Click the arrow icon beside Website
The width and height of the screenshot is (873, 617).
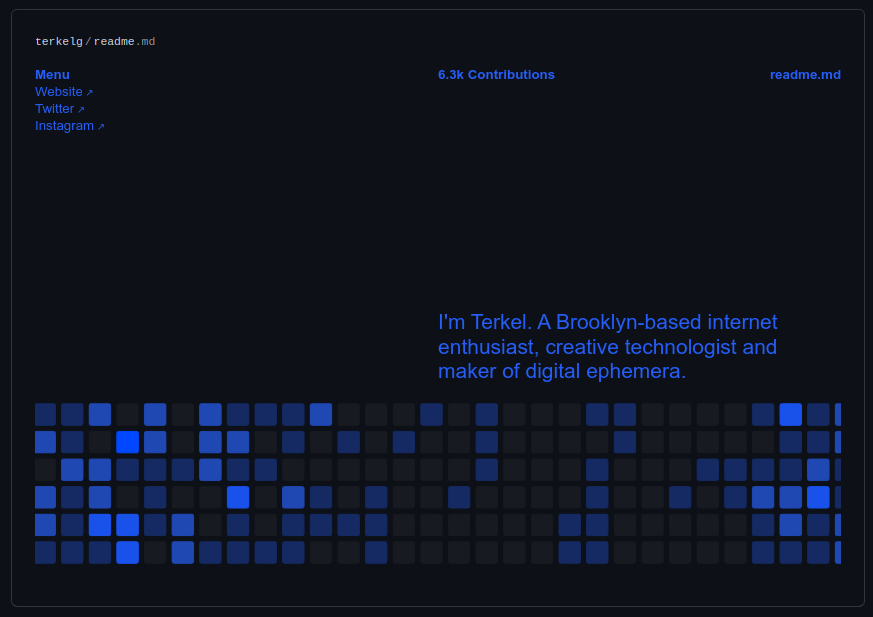tap(89, 93)
